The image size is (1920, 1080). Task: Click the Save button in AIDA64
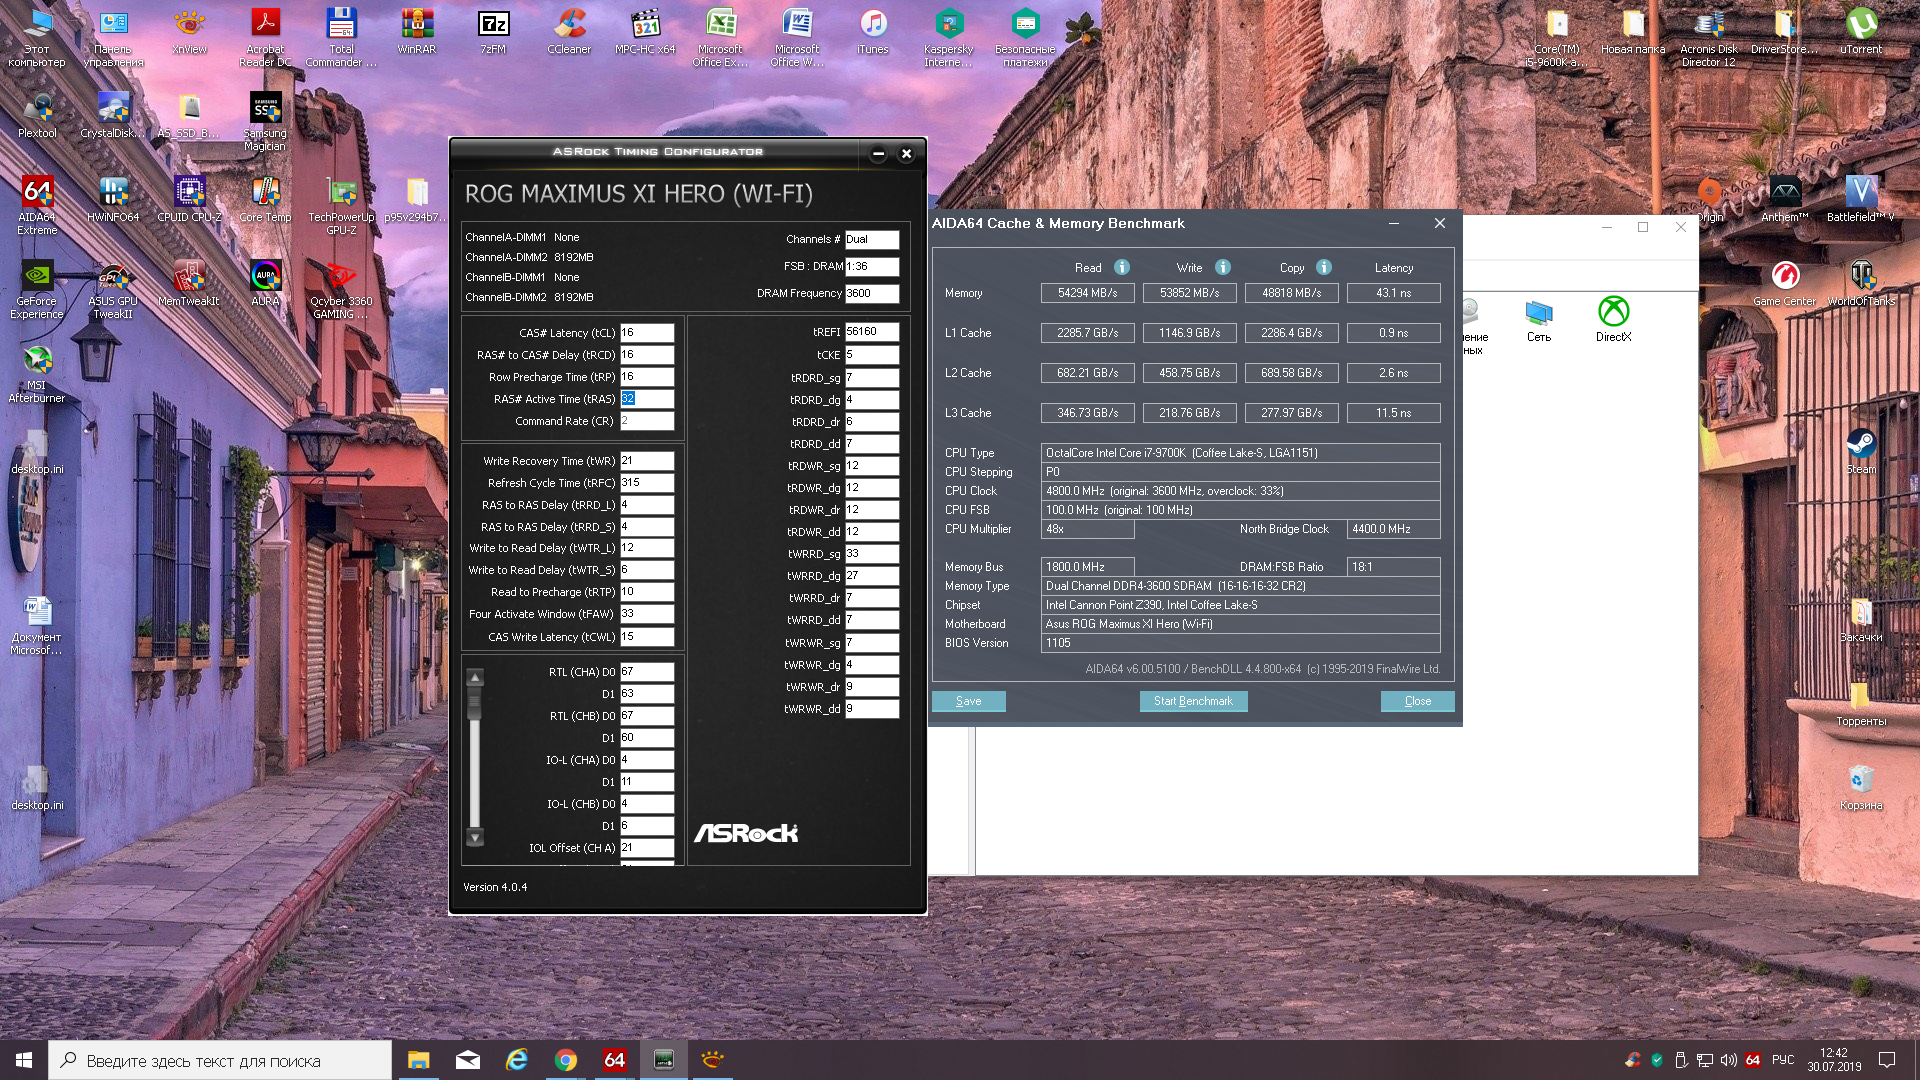pos(968,701)
